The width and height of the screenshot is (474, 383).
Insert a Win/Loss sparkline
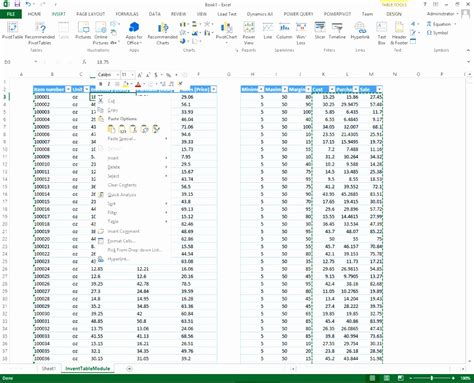coord(301,33)
